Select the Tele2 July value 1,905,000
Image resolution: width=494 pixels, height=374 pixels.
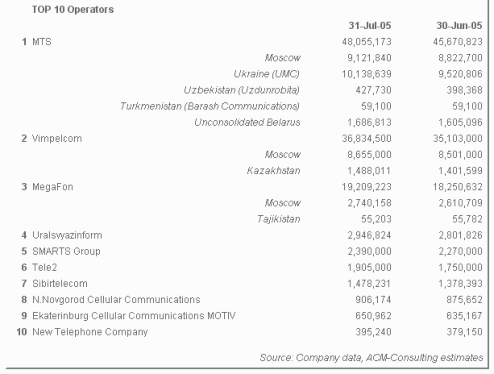(369, 267)
